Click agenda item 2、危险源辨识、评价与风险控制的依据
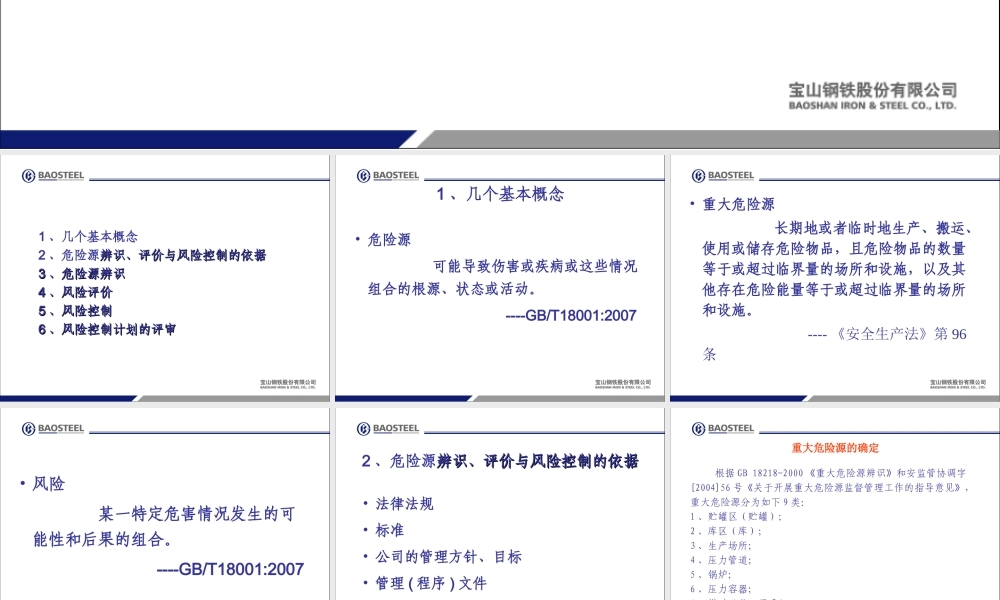This screenshot has height=600, width=1000. coord(152,255)
